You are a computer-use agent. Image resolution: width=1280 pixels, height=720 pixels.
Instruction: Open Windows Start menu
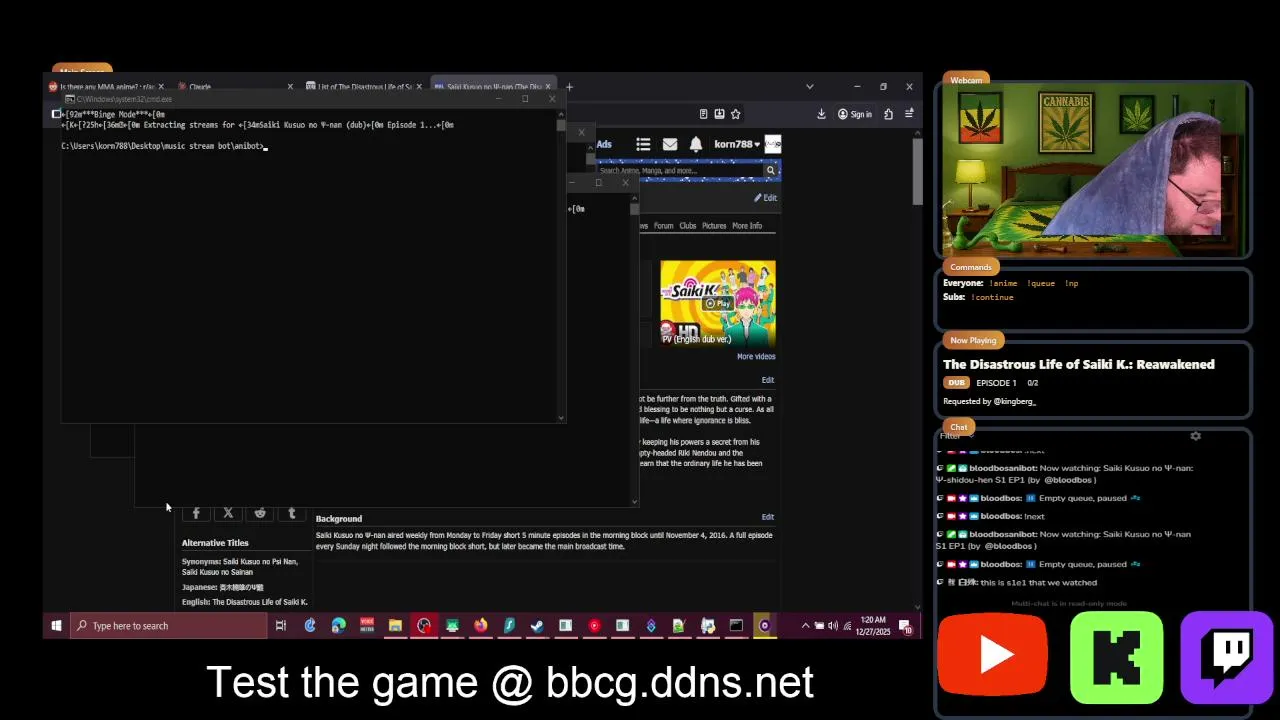(56, 626)
